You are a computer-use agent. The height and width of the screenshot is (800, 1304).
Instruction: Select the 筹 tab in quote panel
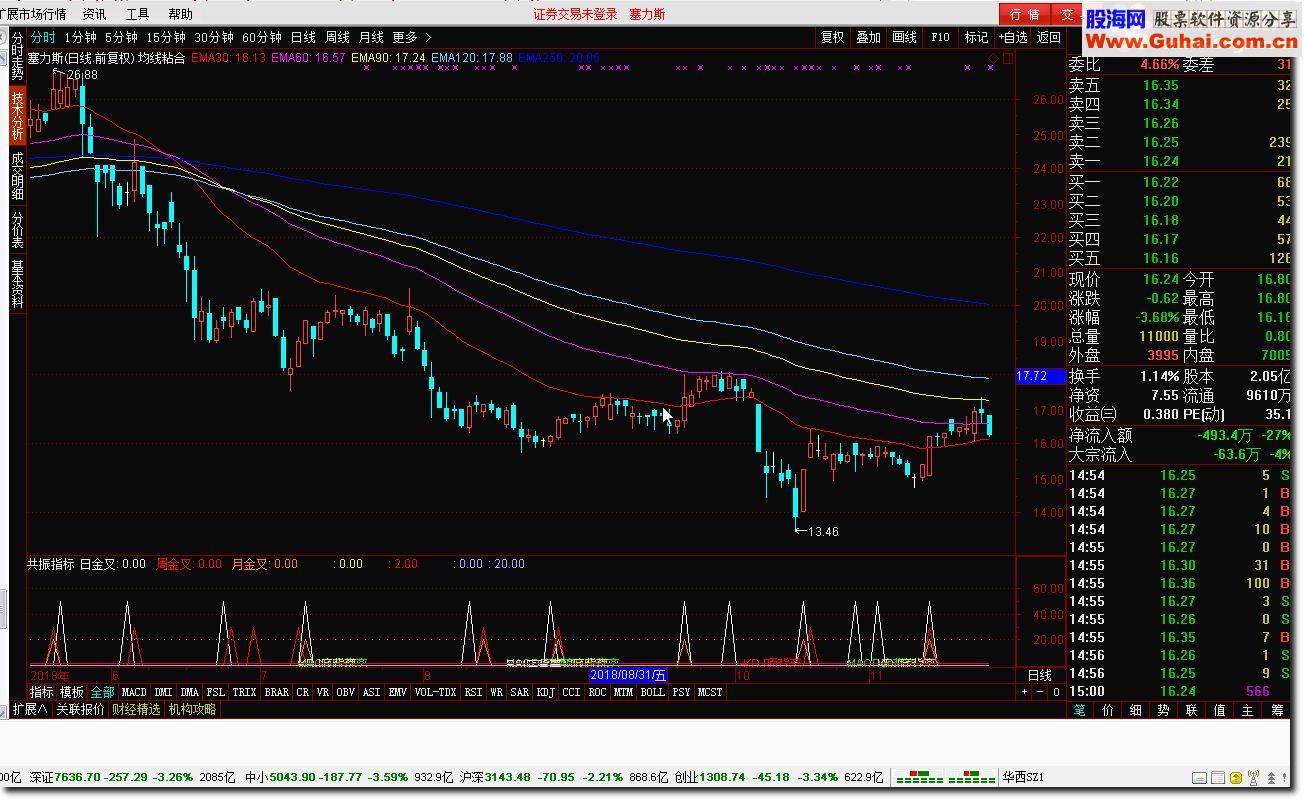click(1278, 710)
